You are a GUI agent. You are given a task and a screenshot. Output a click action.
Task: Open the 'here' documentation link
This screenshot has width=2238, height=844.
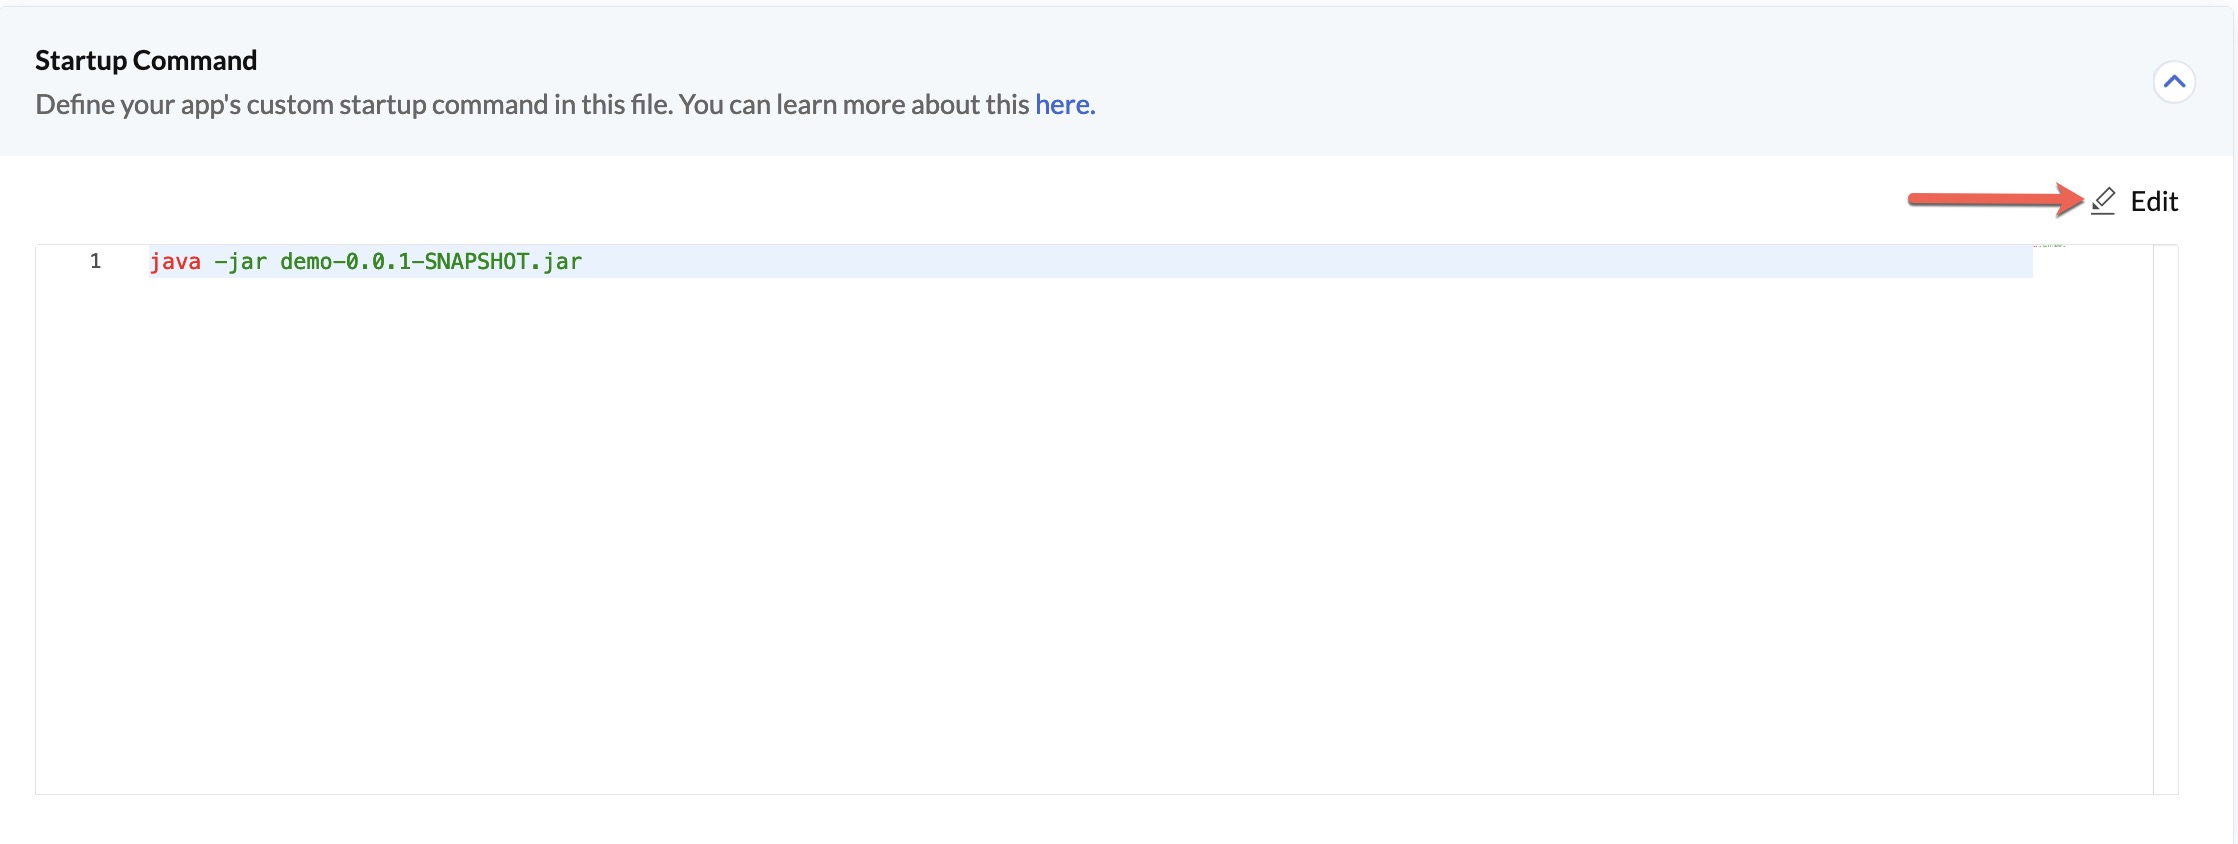[x=1065, y=104]
